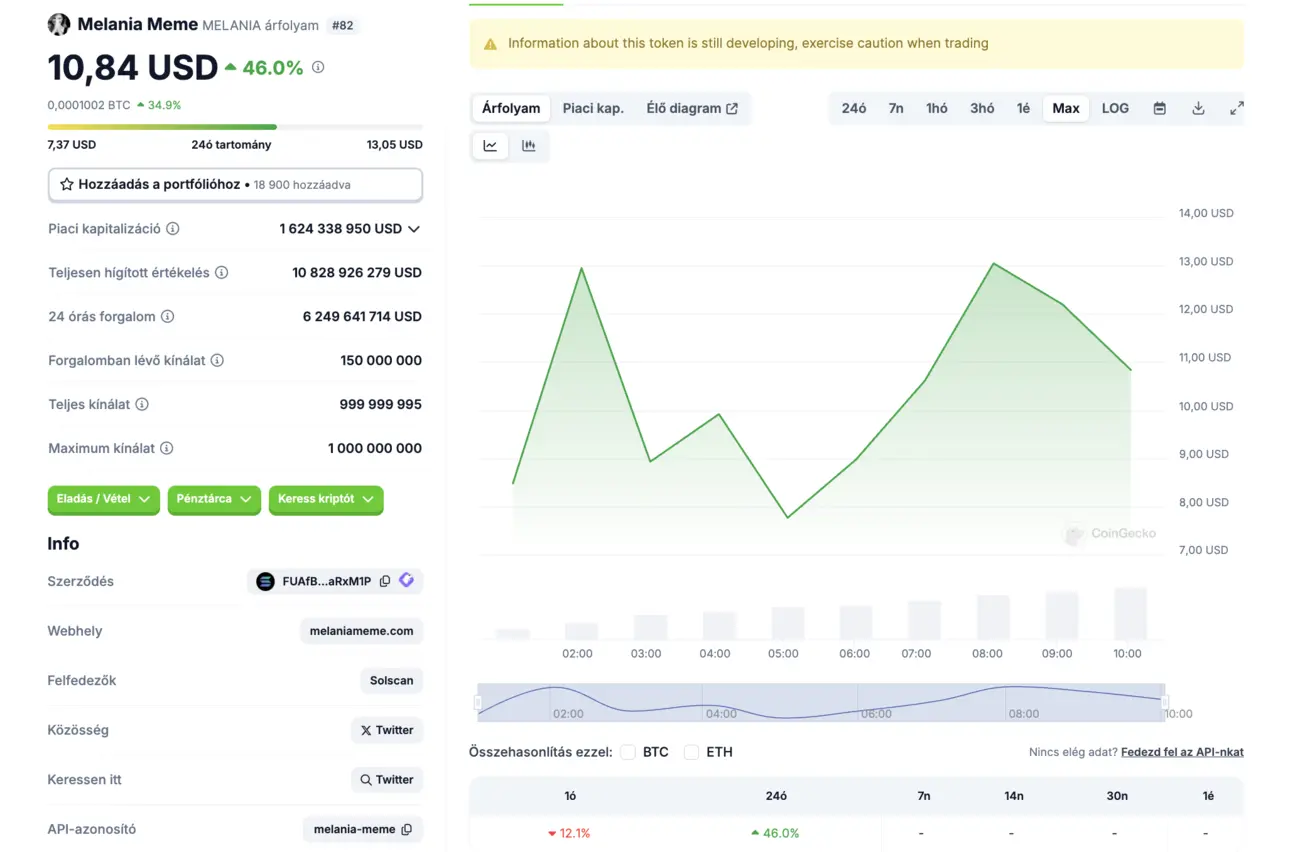
Task: Open the Eladás / Vétel dropdown
Action: point(104,499)
